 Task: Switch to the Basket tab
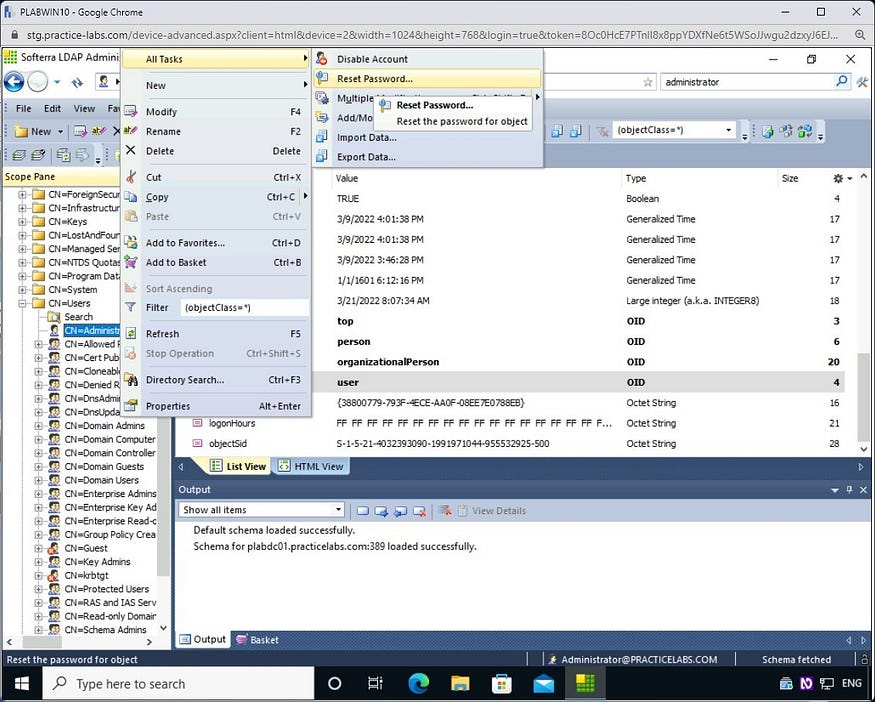coord(257,640)
